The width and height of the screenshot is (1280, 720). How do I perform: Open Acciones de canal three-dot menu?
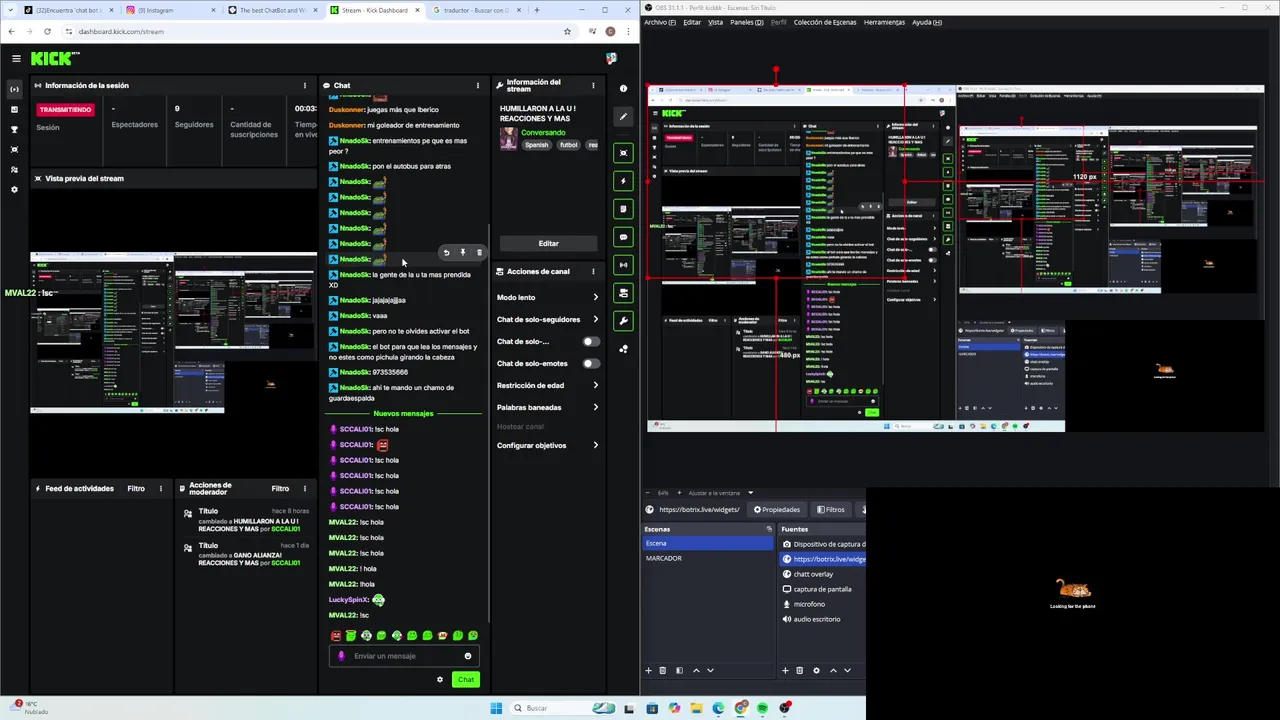[593, 272]
